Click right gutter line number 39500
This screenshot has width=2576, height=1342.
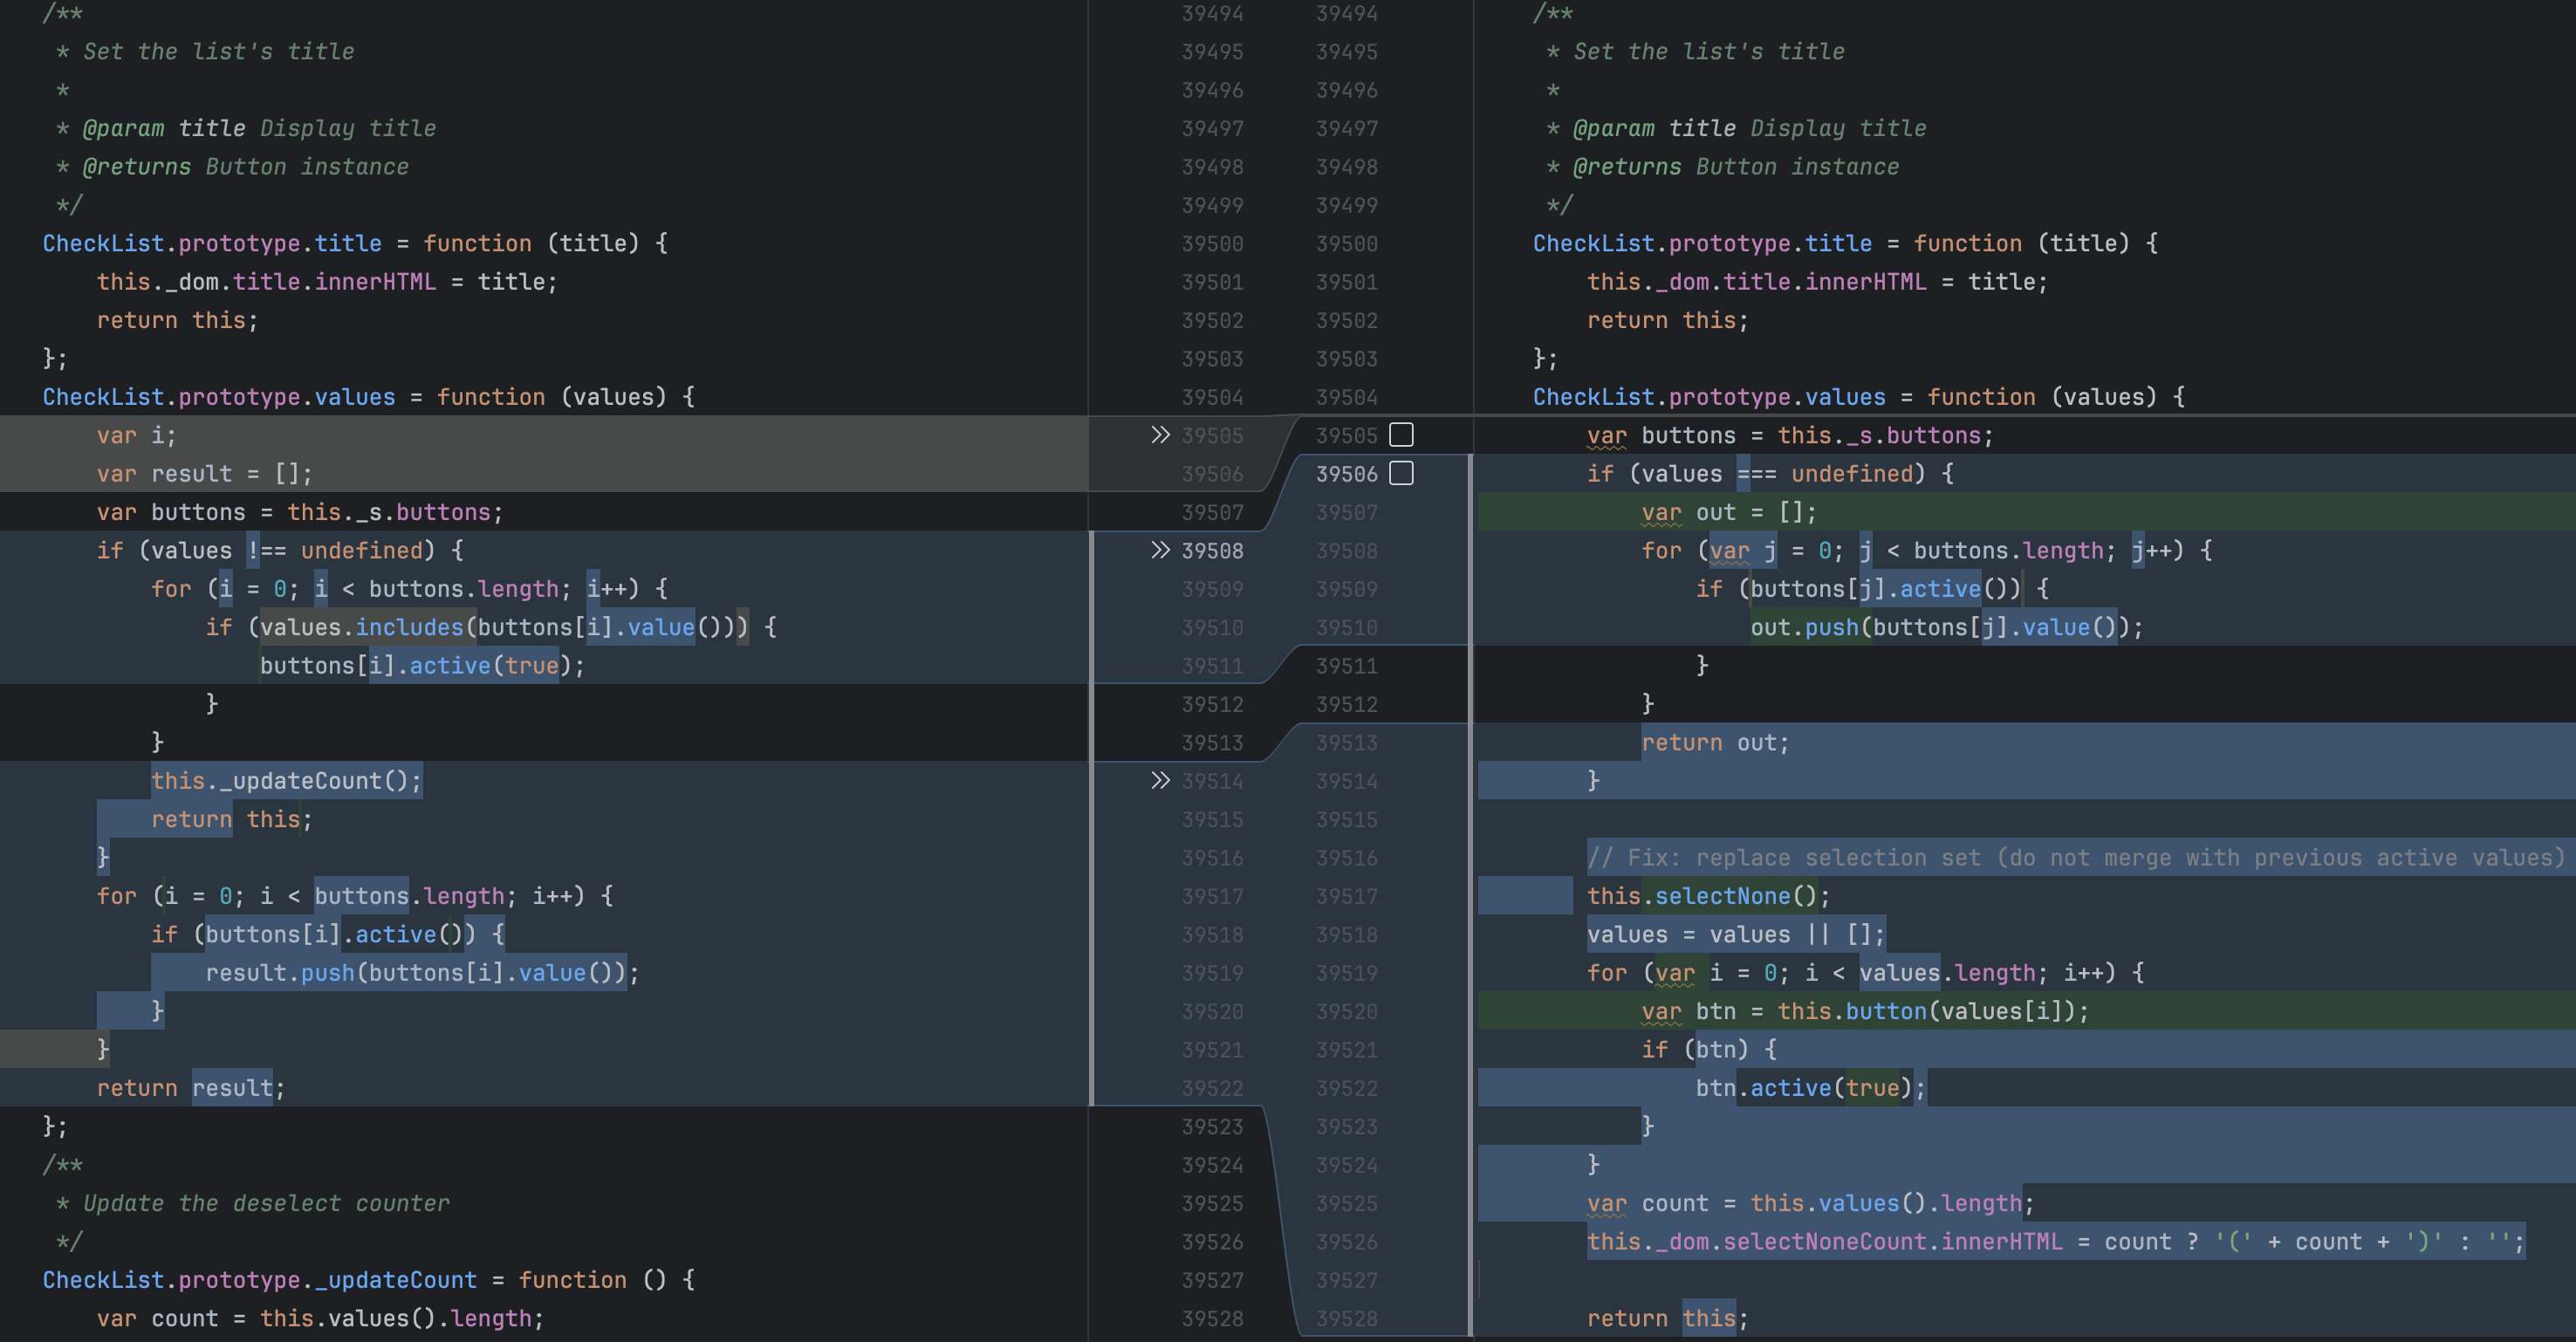1346,243
